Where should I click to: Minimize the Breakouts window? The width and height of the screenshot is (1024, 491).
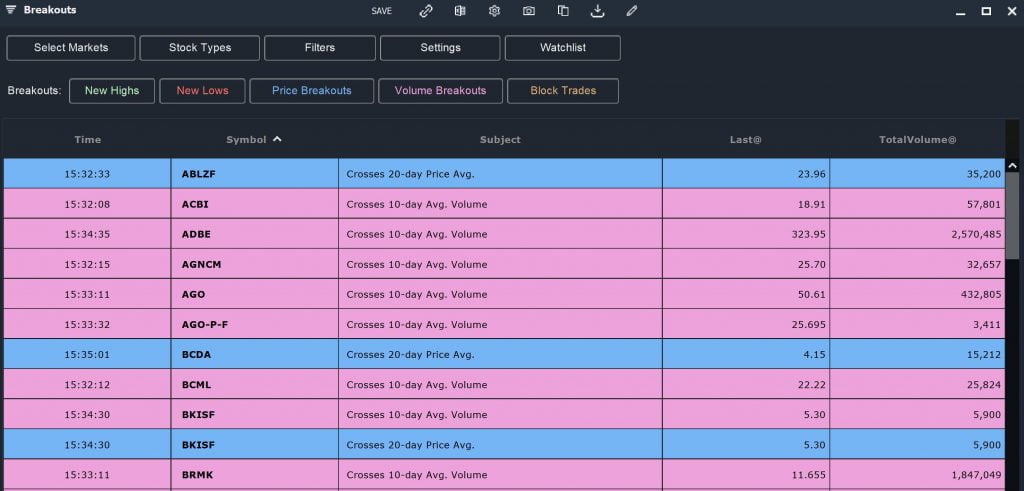click(961, 12)
